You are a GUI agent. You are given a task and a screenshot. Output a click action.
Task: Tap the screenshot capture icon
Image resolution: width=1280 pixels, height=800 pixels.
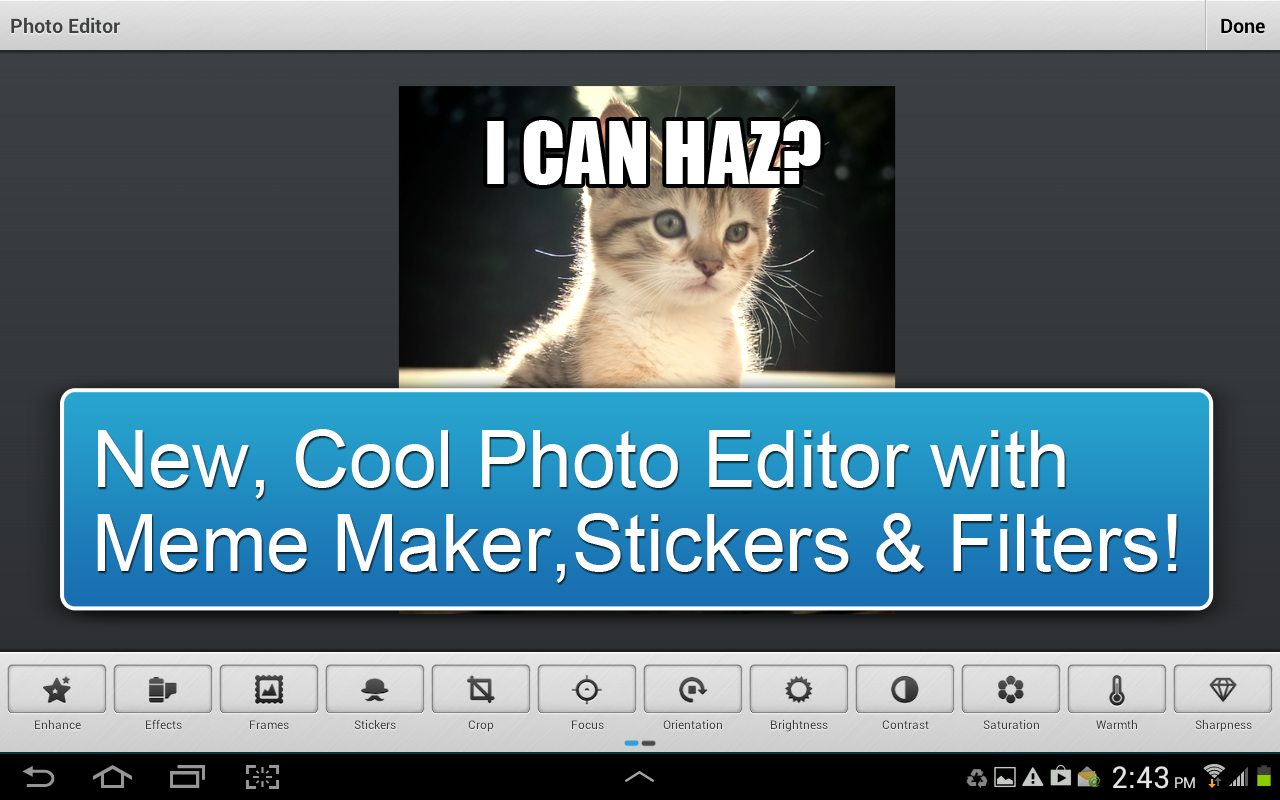click(262, 777)
